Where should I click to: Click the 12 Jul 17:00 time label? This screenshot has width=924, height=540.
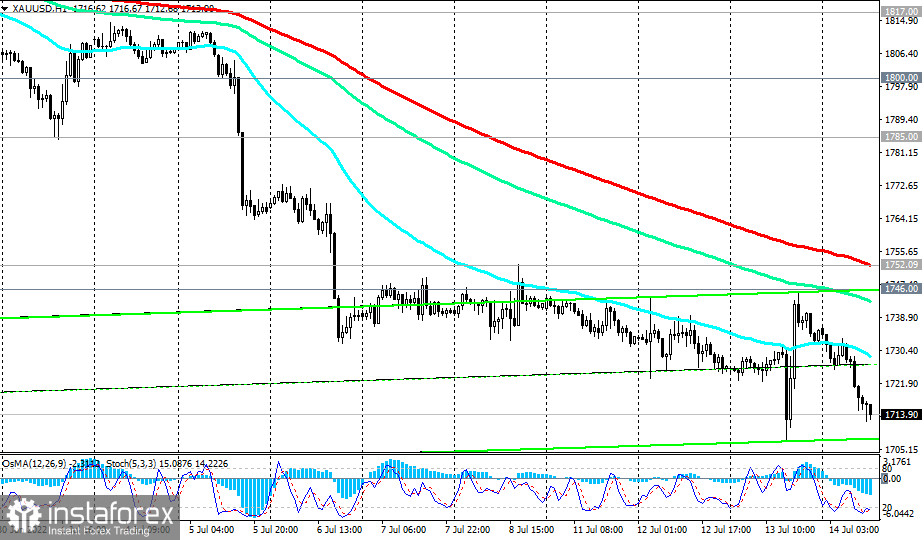(x=727, y=530)
